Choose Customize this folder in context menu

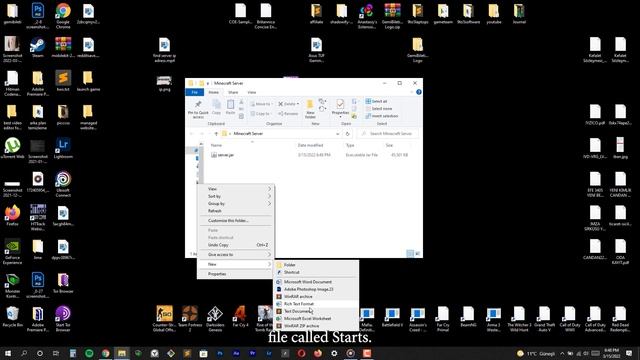point(236,220)
